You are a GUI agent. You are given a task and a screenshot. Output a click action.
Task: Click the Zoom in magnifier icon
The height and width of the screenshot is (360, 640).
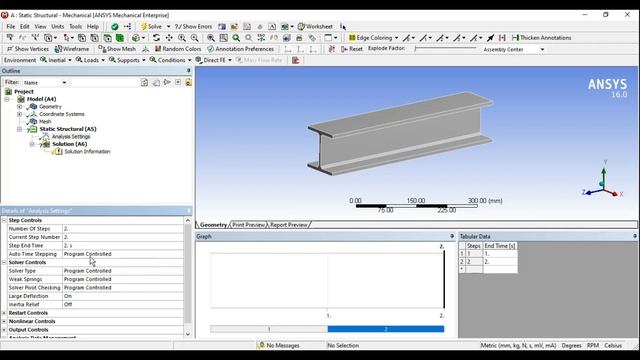[x=182, y=38]
